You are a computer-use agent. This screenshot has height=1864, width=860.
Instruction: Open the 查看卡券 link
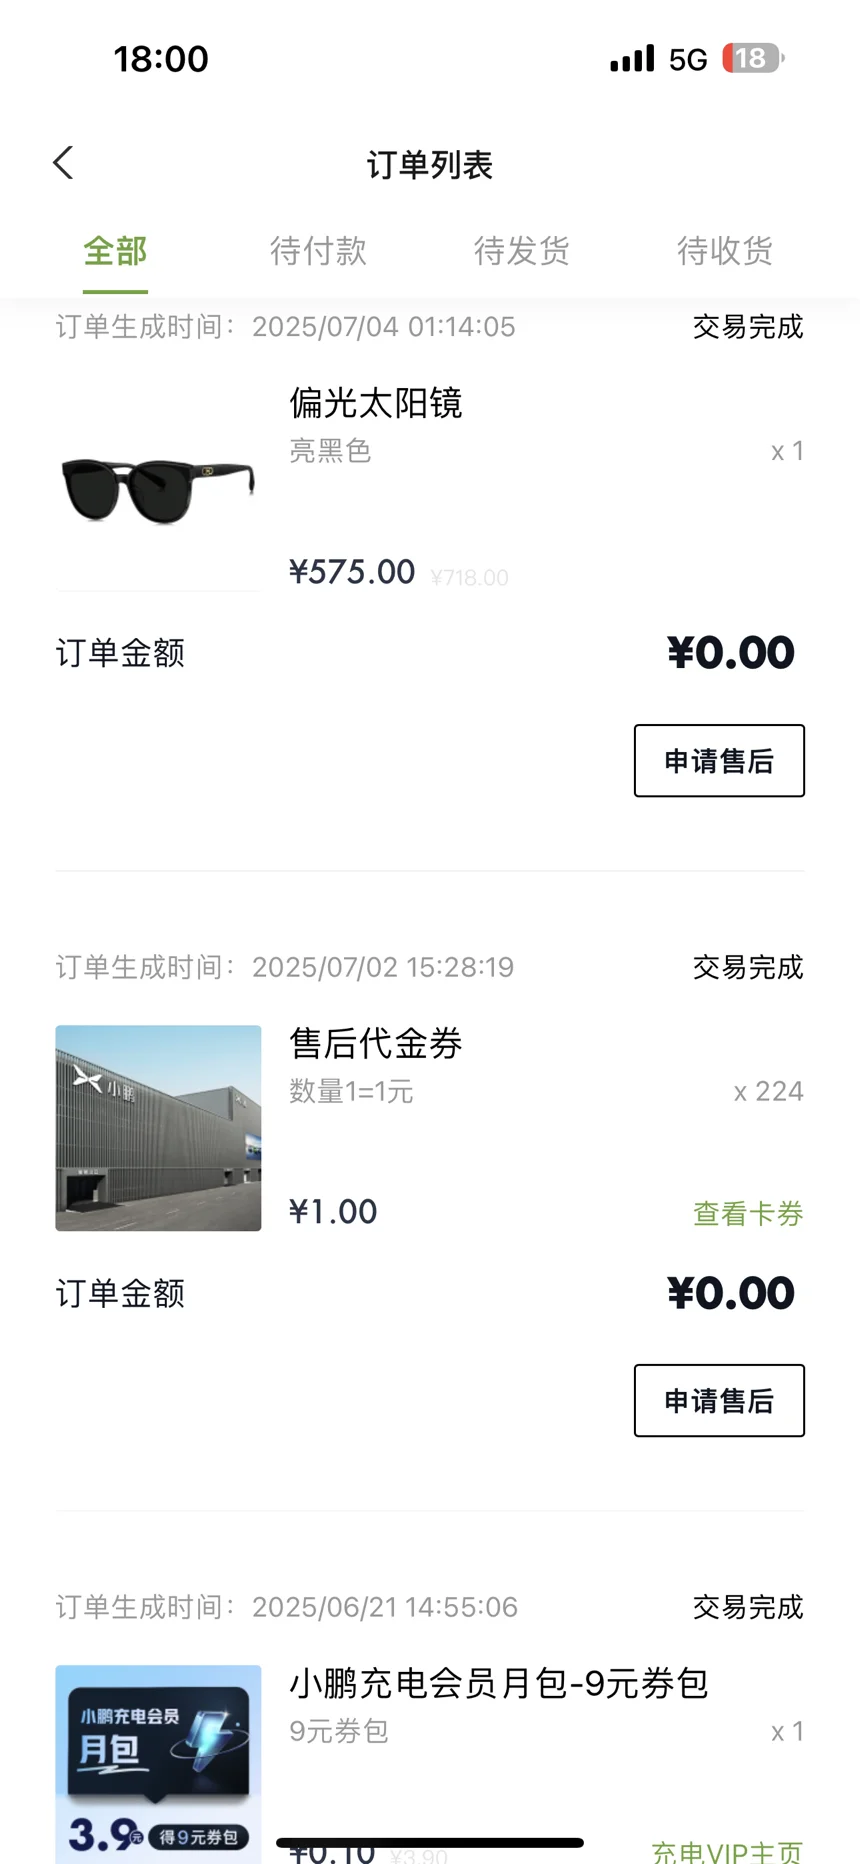(748, 1213)
